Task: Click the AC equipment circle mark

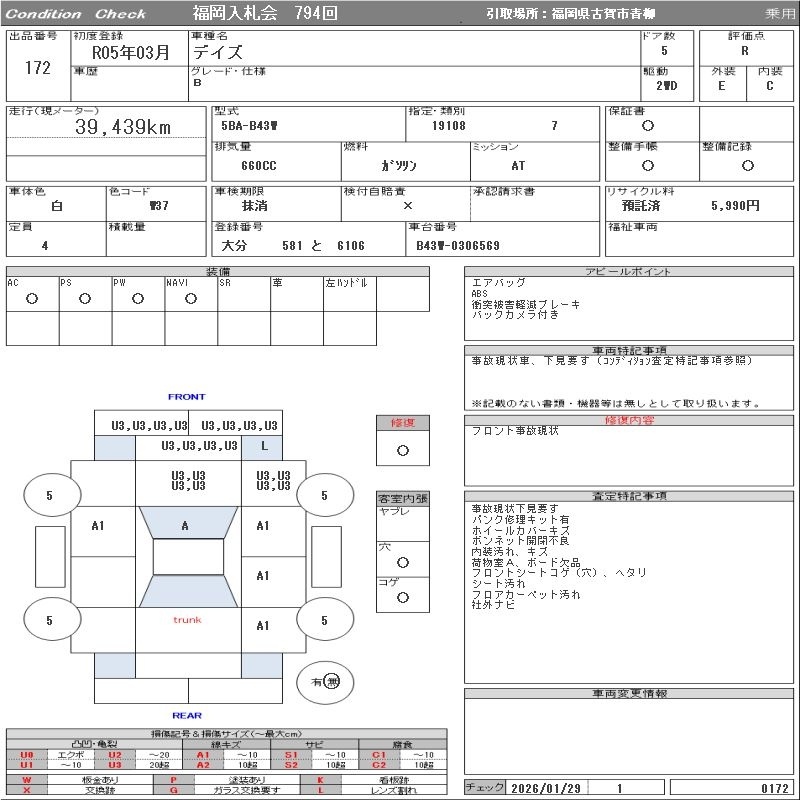Action: tap(32, 298)
